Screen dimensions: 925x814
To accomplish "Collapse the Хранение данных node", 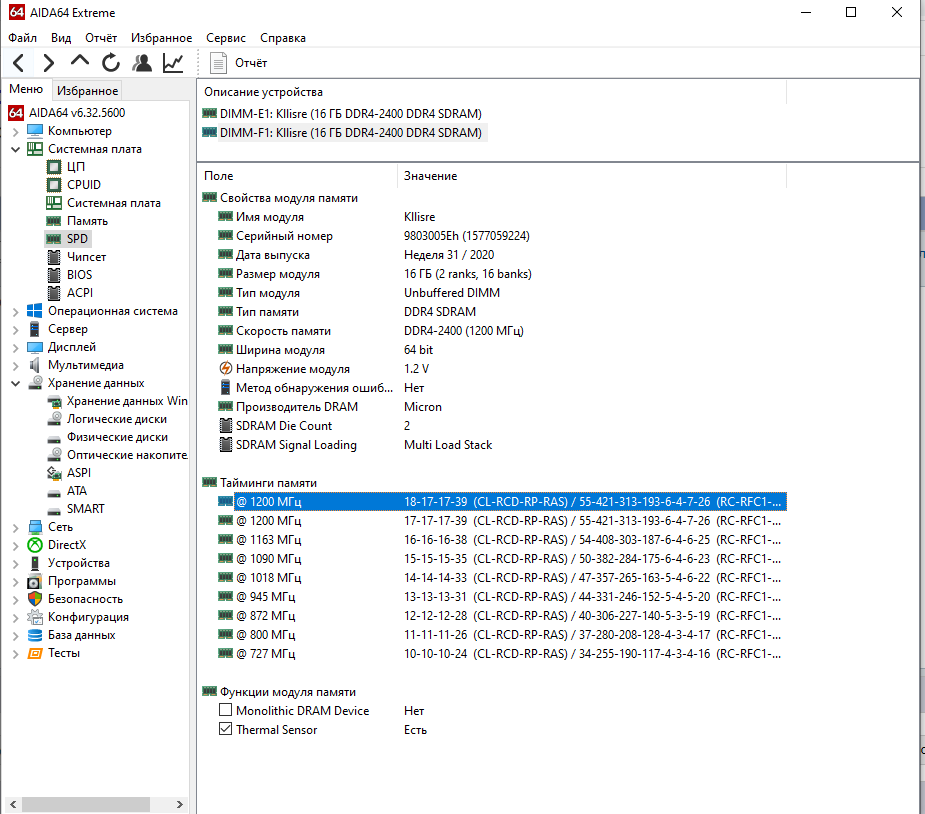I will point(15,383).
